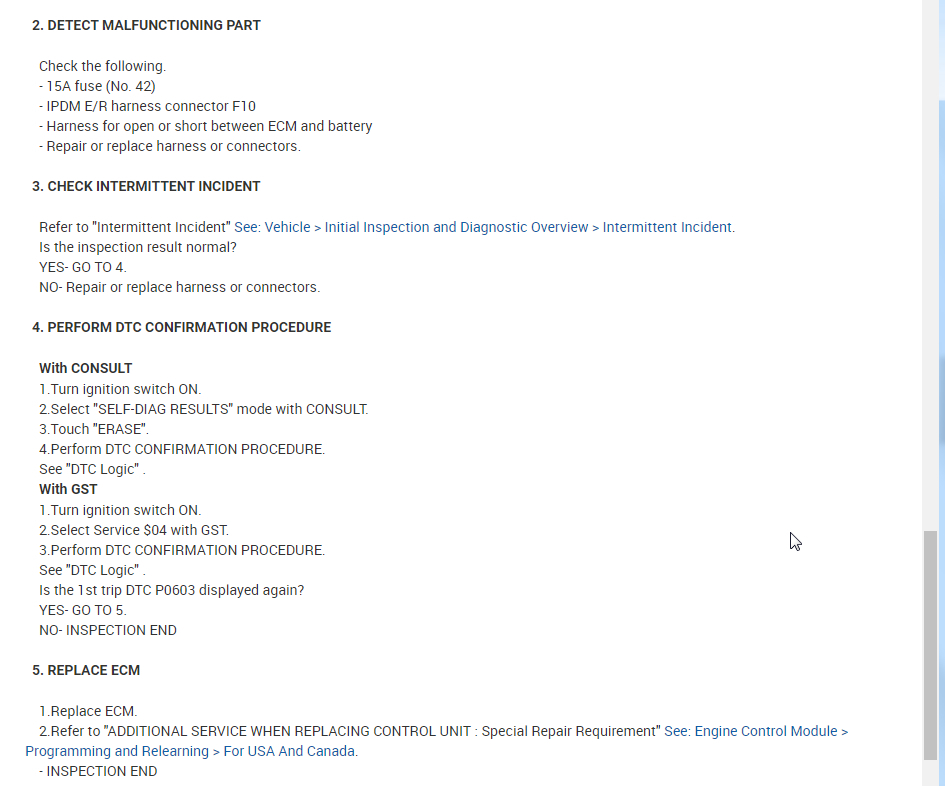Click the "15A fuse (No. 42)" line
This screenshot has height=786, width=945.
(x=100, y=86)
